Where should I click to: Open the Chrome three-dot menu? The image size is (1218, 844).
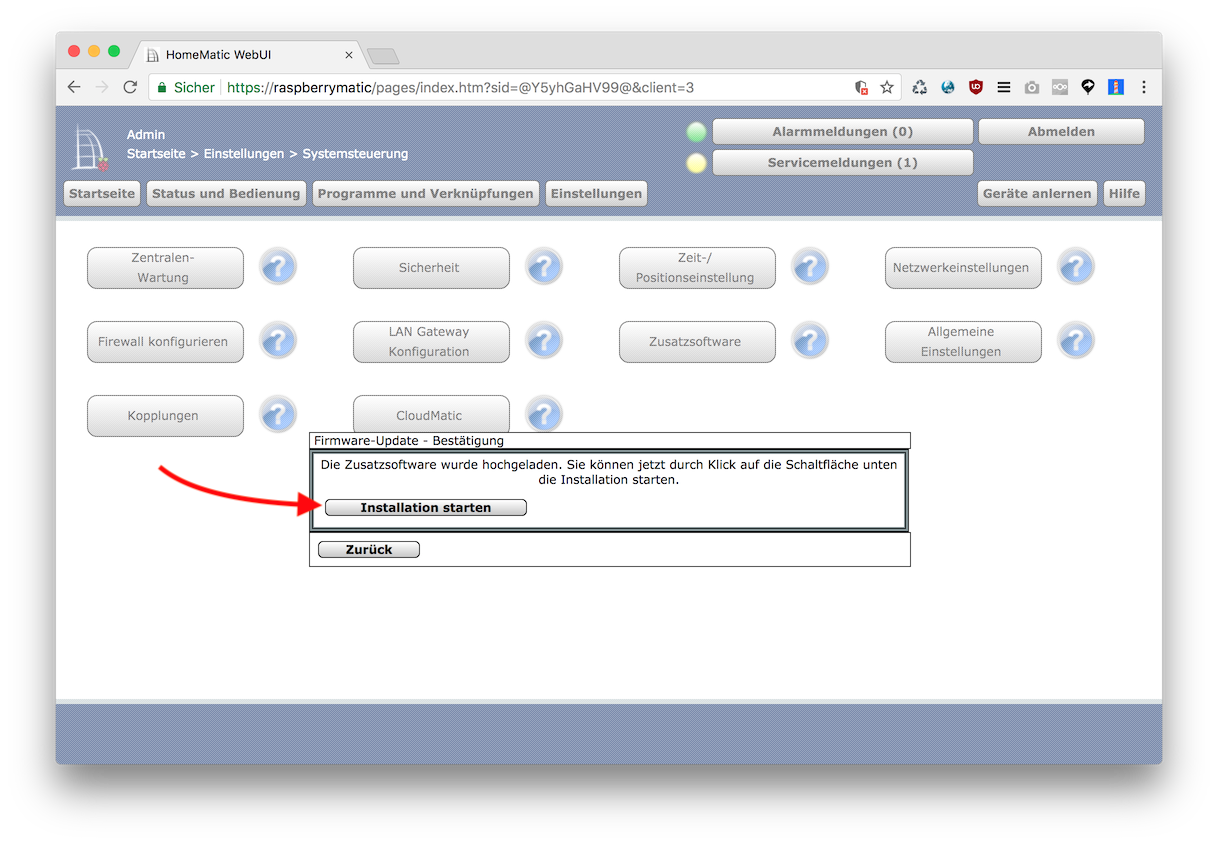tap(1144, 87)
